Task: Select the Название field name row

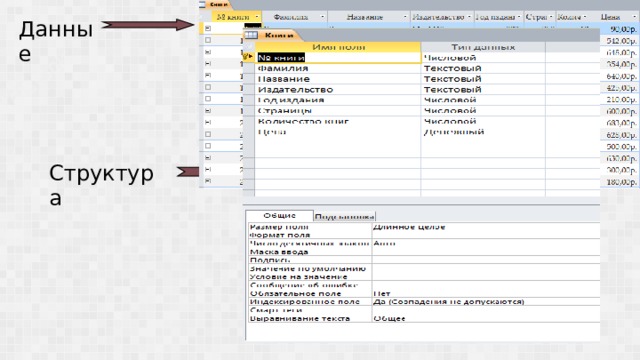Action: click(x=338, y=79)
